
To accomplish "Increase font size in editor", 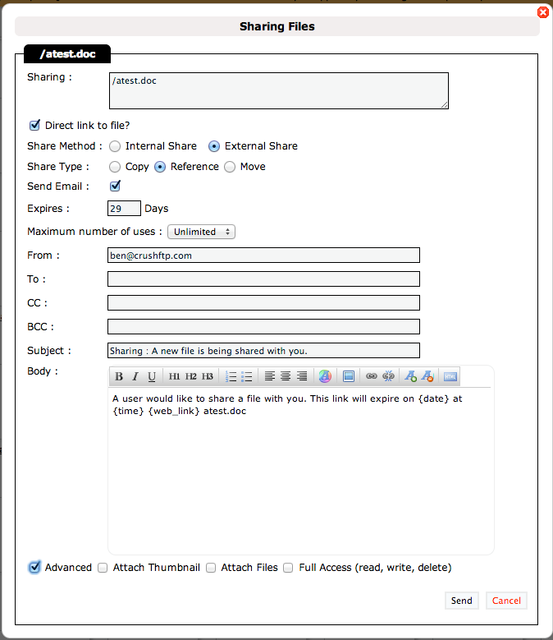I will [x=411, y=376].
